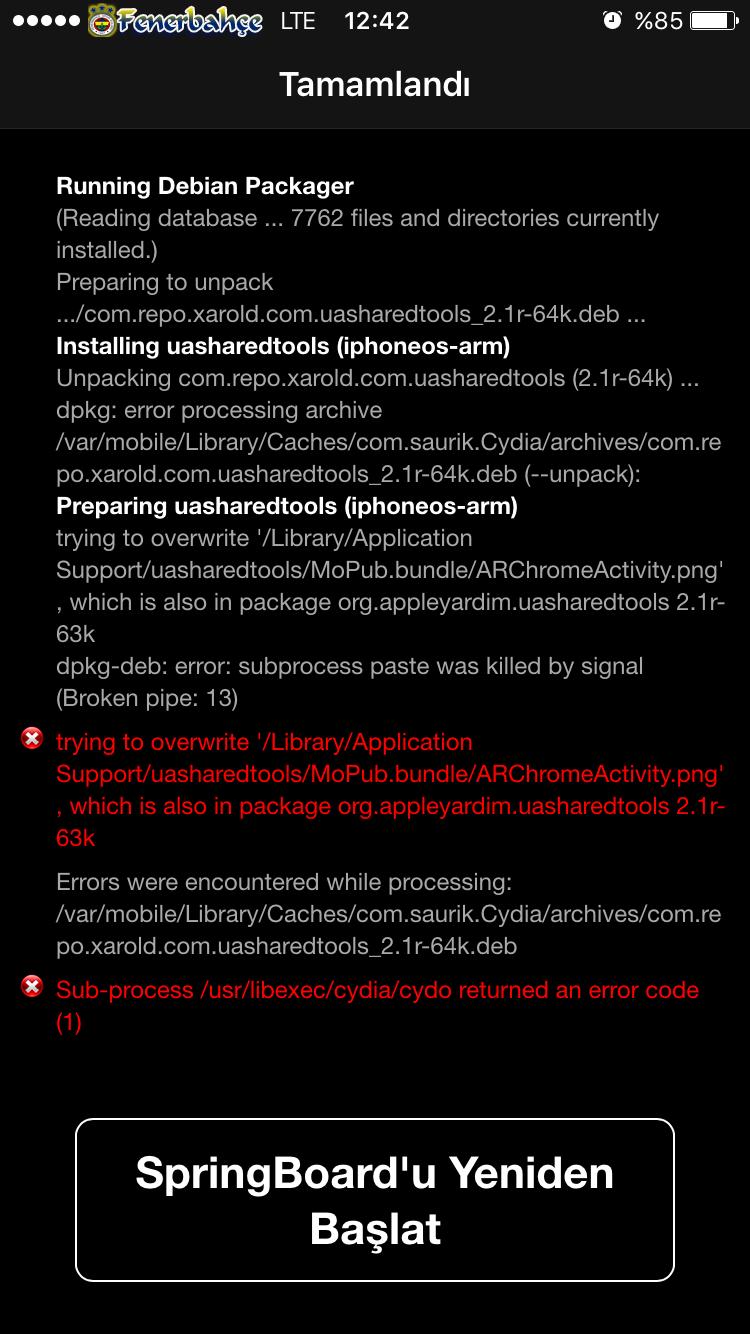Viewport: 750px width, 1334px height.
Task: Tap the battery indicator icon
Action: tap(715, 21)
